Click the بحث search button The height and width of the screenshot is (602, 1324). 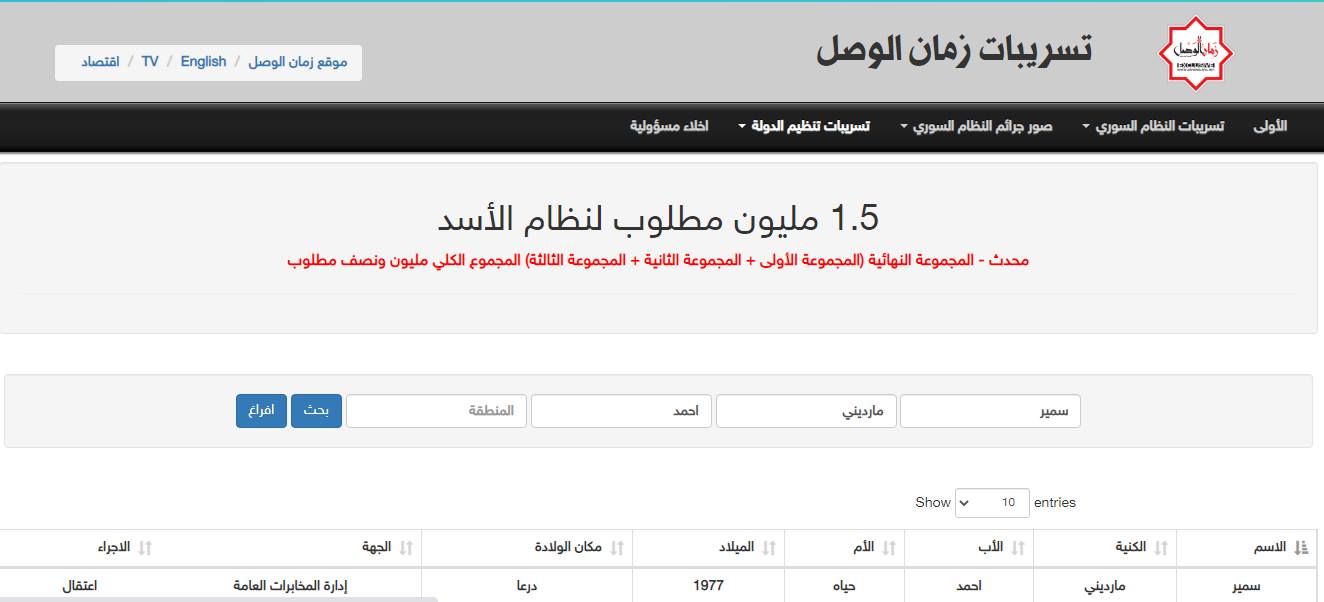(316, 411)
